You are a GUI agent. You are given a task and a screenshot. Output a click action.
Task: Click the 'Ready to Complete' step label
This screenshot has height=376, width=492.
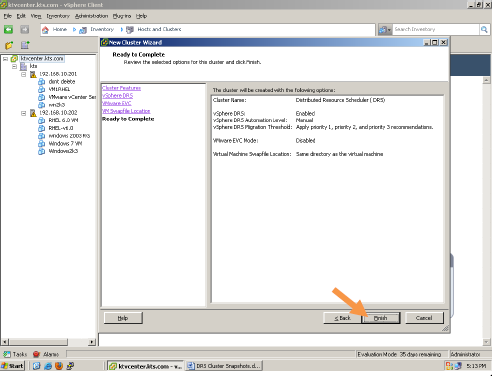pos(128,119)
